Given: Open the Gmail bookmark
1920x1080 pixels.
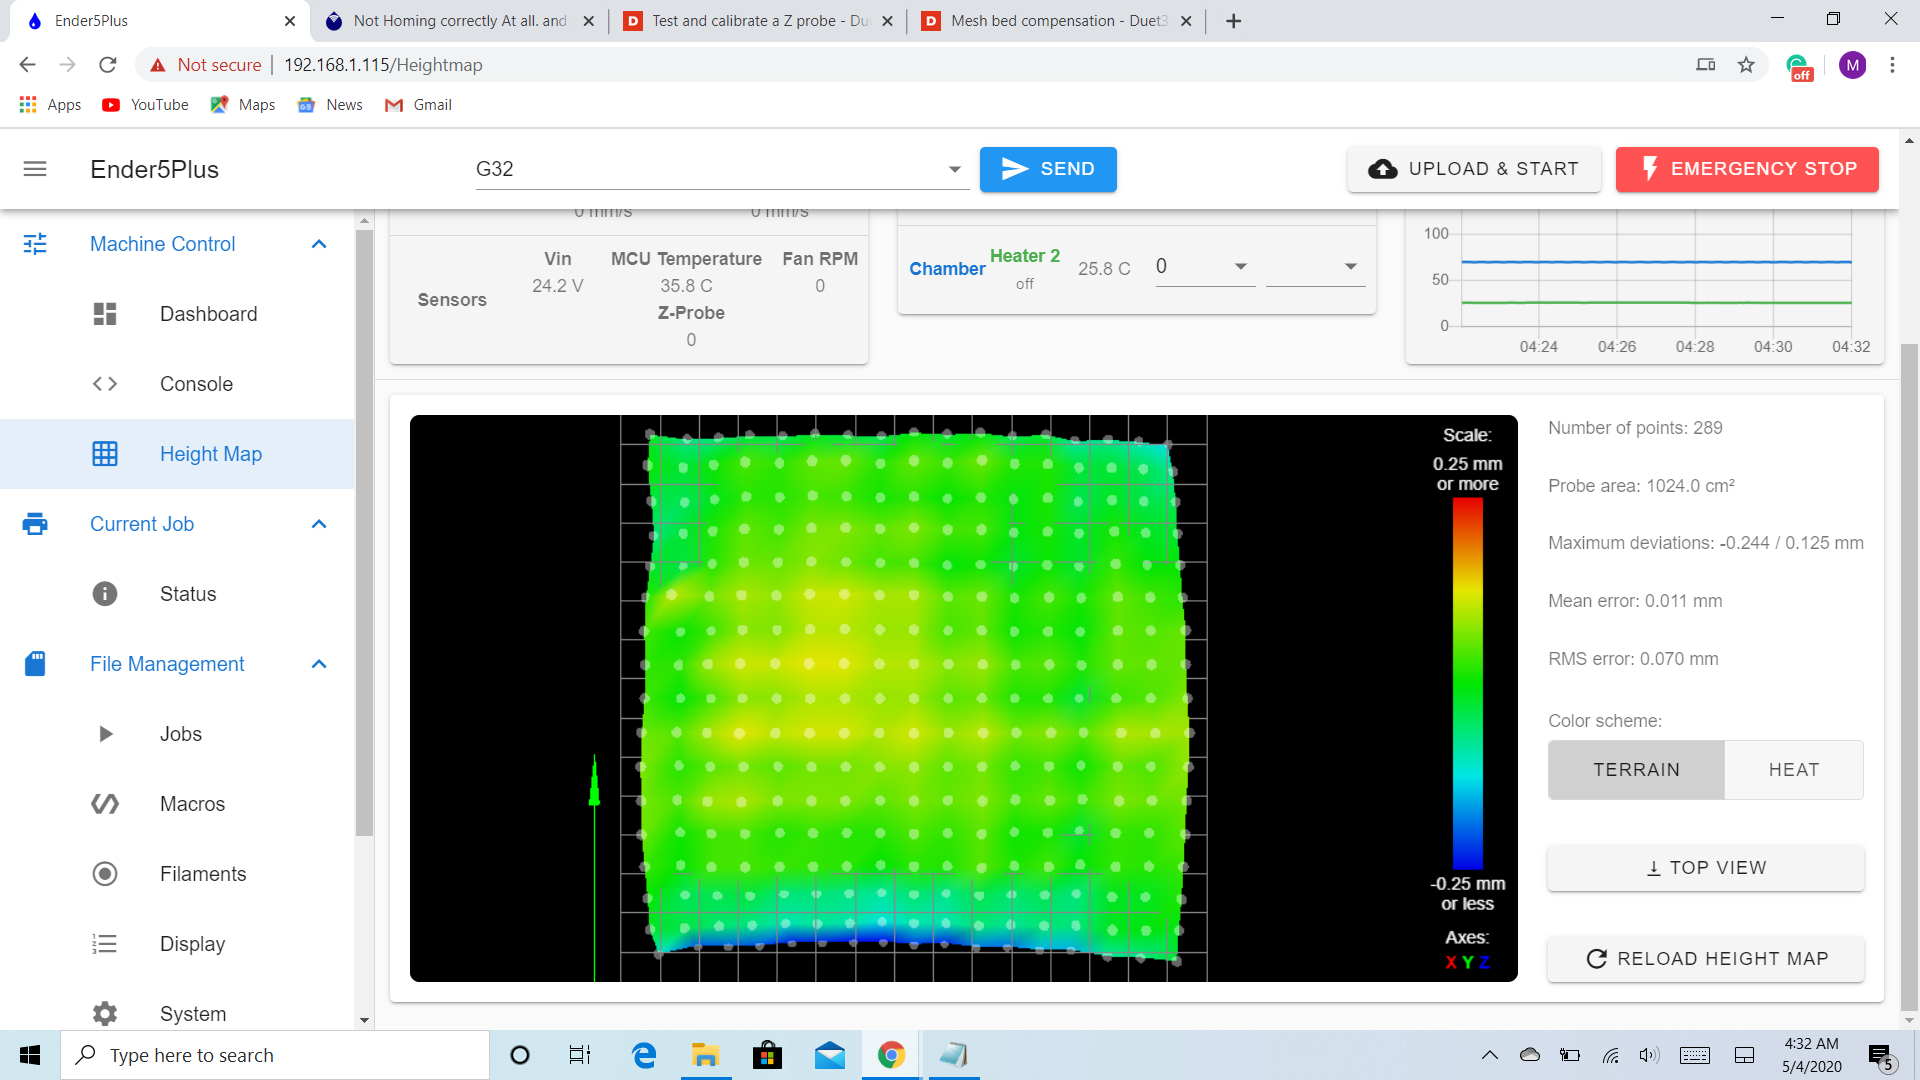Looking at the screenshot, I should click(x=418, y=105).
